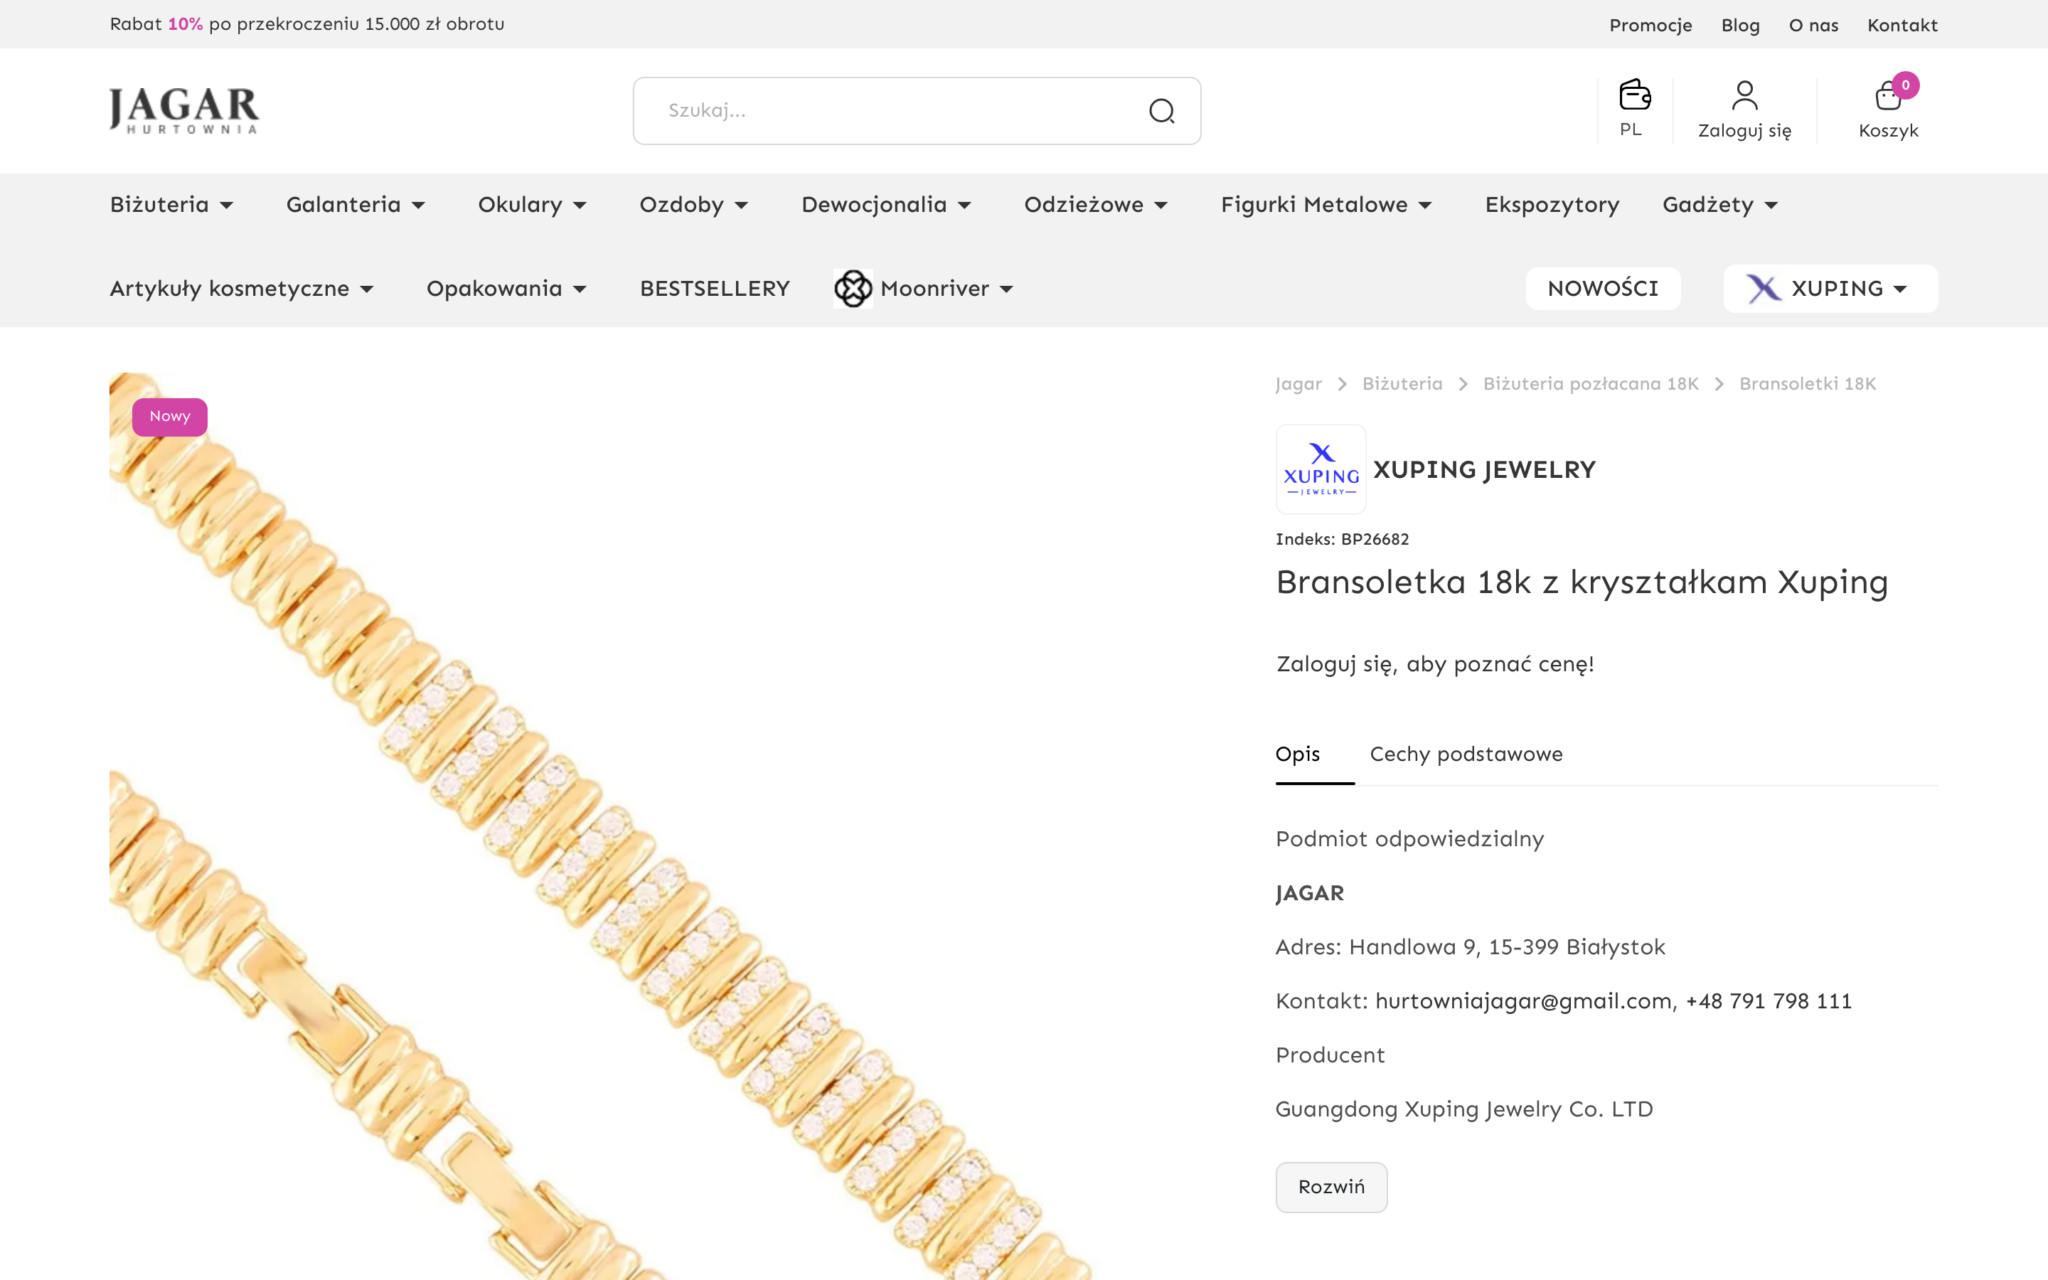Switch to the Cechy podstawowe tab
2048x1280 pixels.
pyautogui.click(x=1466, y=755)
